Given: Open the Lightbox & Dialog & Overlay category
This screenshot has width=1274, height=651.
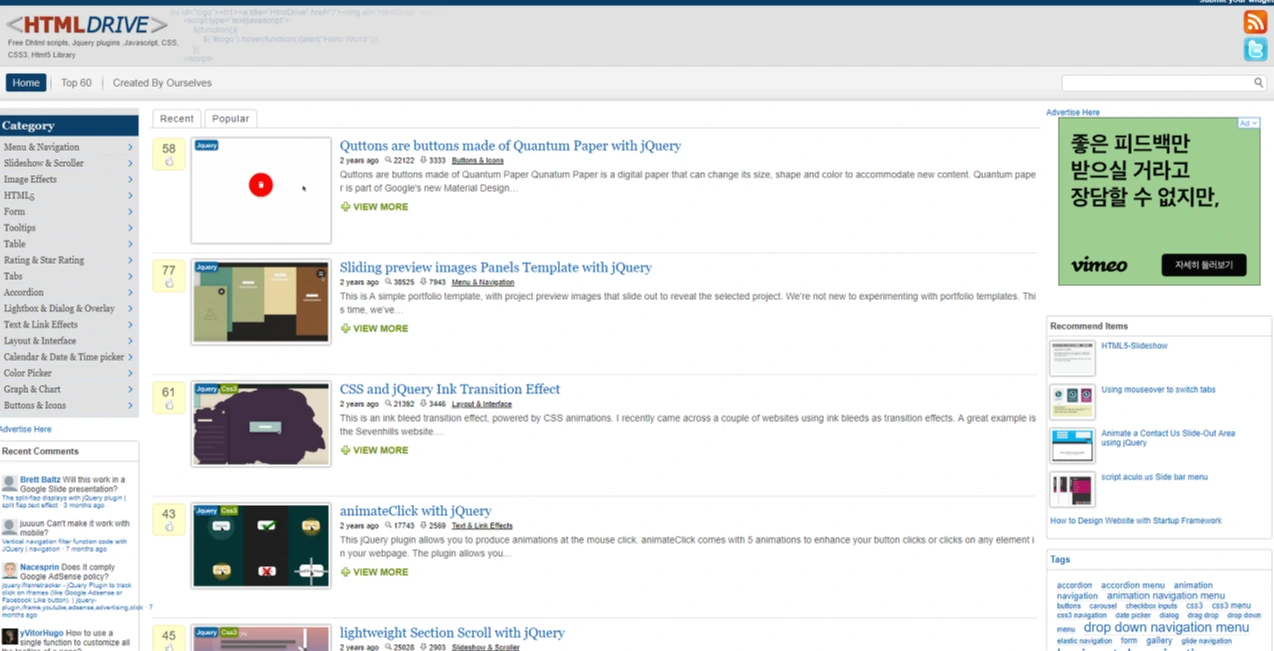Looking at the screenshot, I should [x=59, y=309].
